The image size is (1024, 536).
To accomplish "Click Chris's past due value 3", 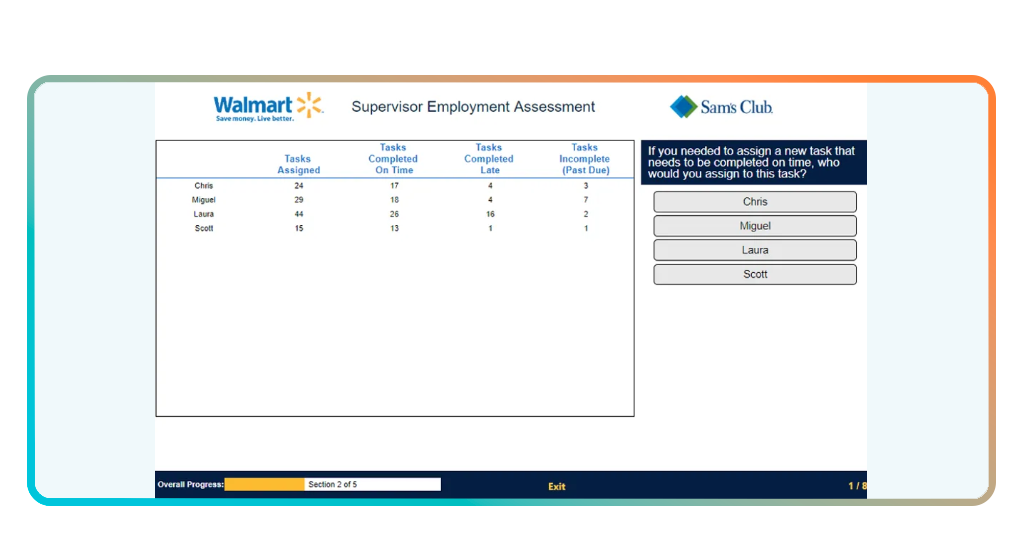I will click(586, 185).
